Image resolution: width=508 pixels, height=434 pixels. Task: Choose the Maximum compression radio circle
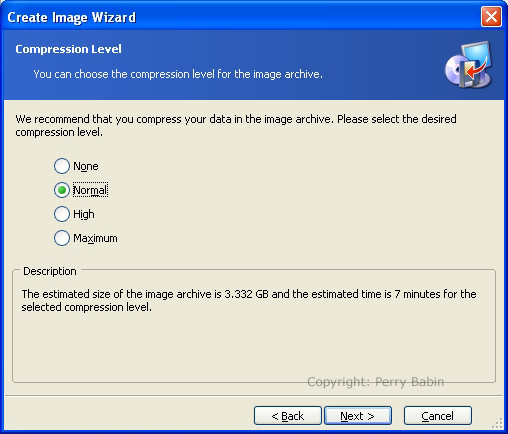(62, 238)
